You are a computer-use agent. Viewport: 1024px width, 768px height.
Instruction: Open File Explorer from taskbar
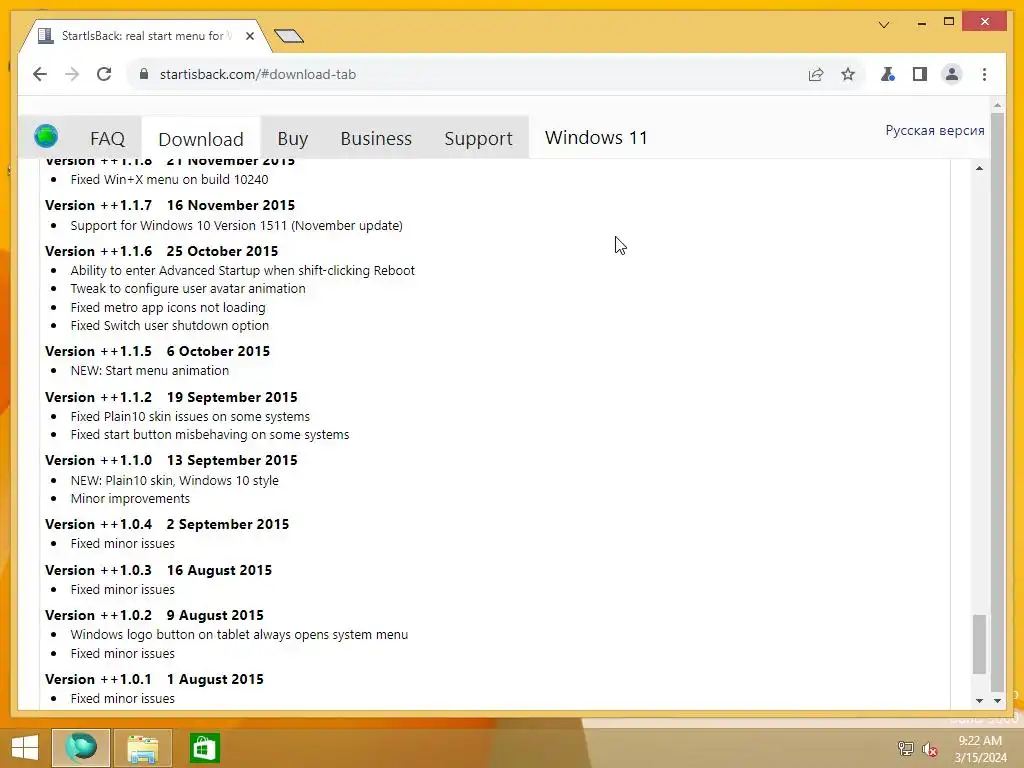(142, 748)
